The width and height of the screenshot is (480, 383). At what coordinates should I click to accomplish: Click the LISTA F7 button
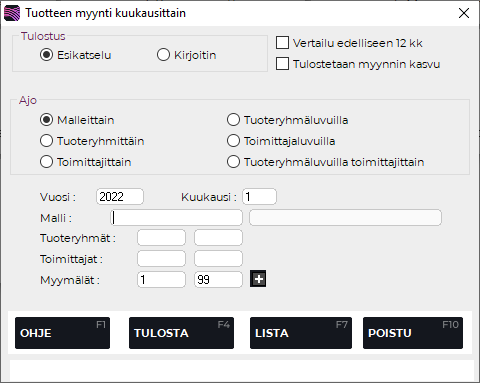[301, 333]
